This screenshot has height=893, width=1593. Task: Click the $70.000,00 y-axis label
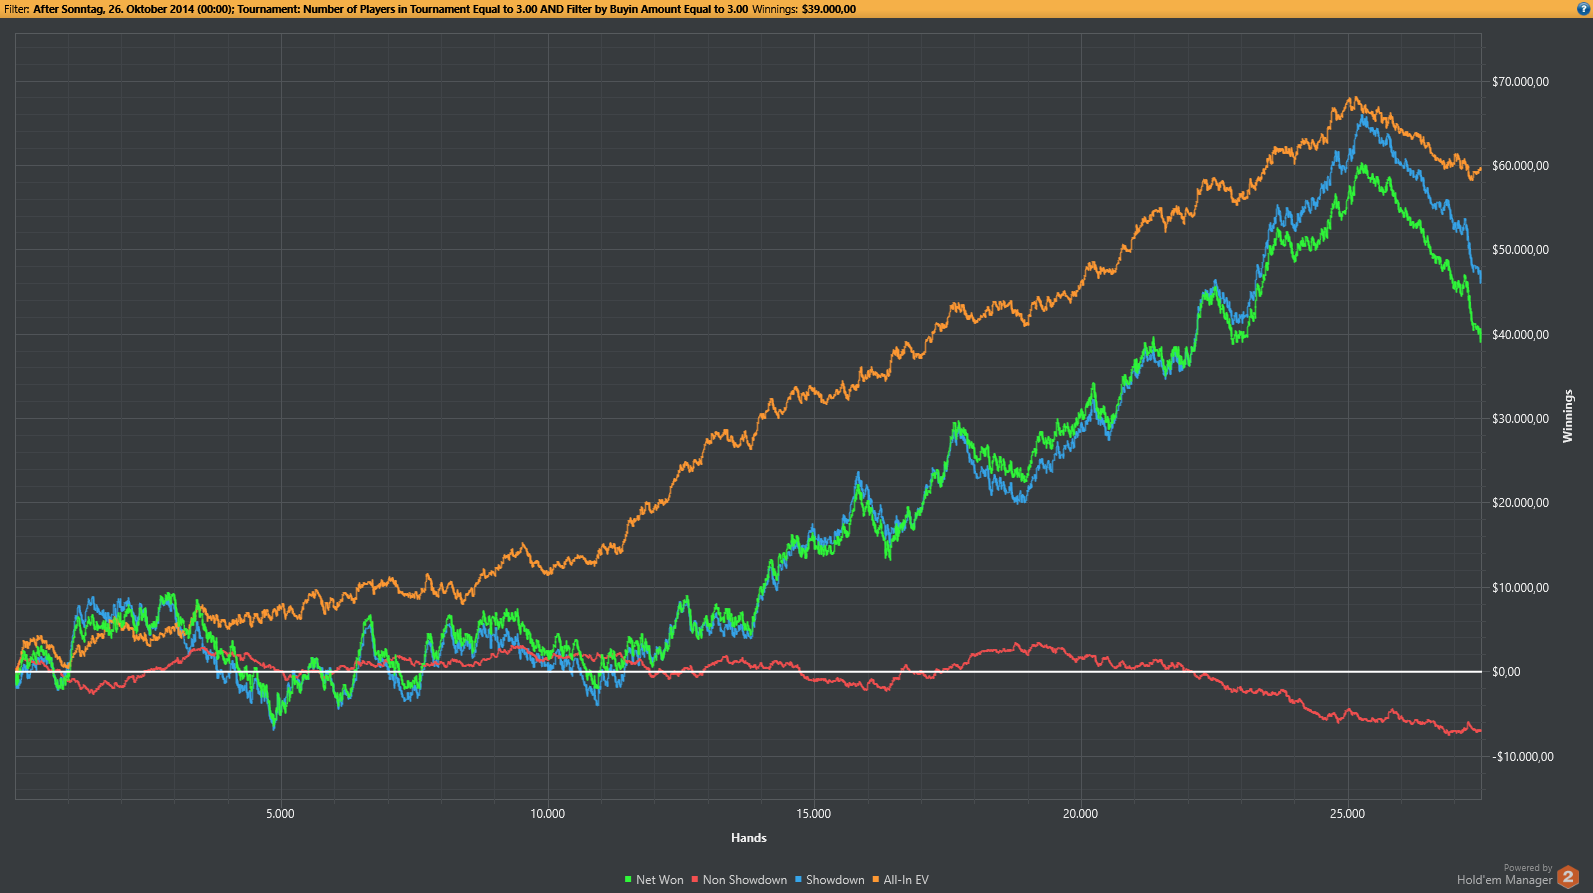1520,82
